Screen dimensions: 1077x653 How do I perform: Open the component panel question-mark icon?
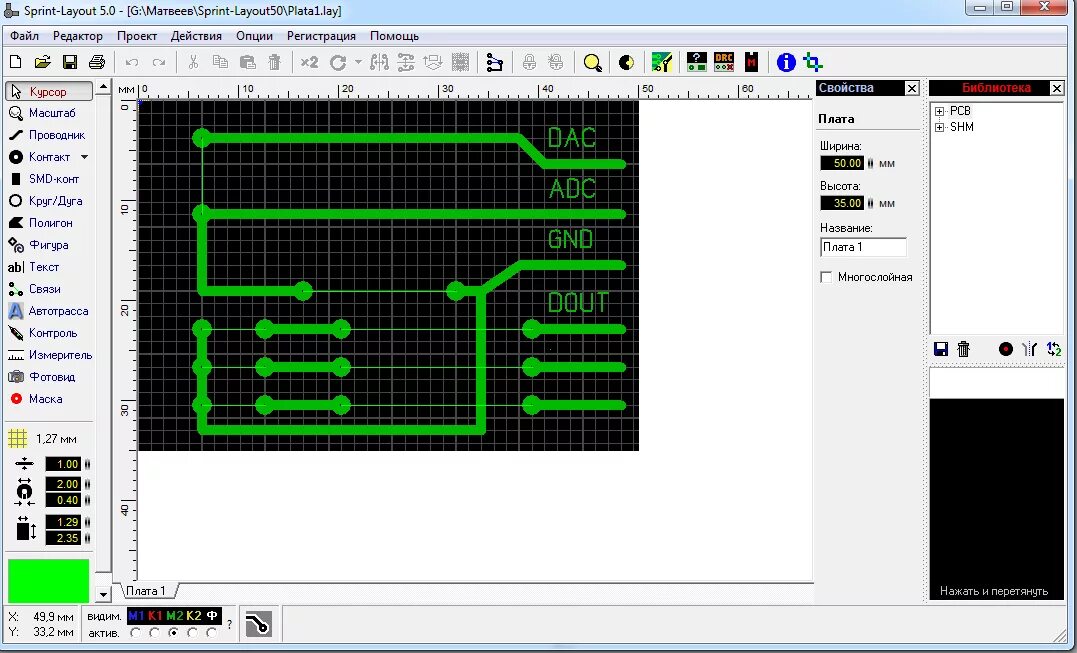tap(696, 62)
